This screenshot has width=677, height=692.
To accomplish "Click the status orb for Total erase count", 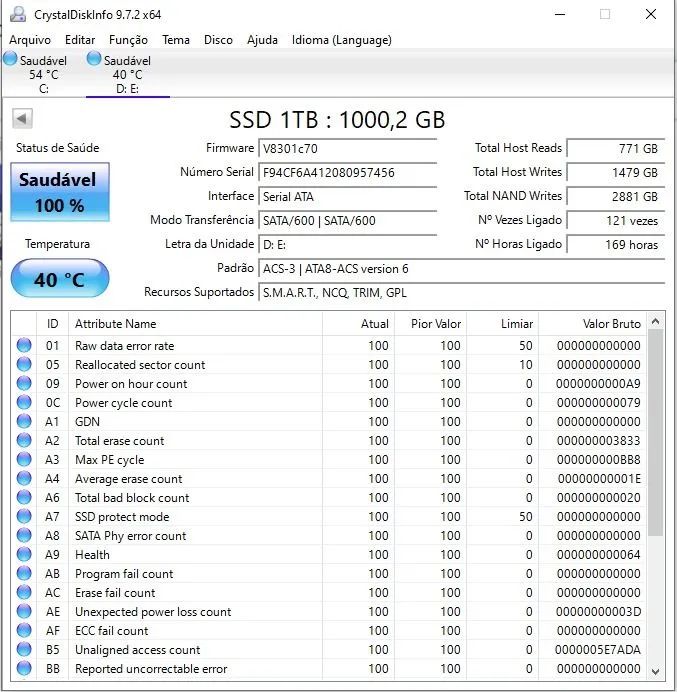I will point(24,440).
